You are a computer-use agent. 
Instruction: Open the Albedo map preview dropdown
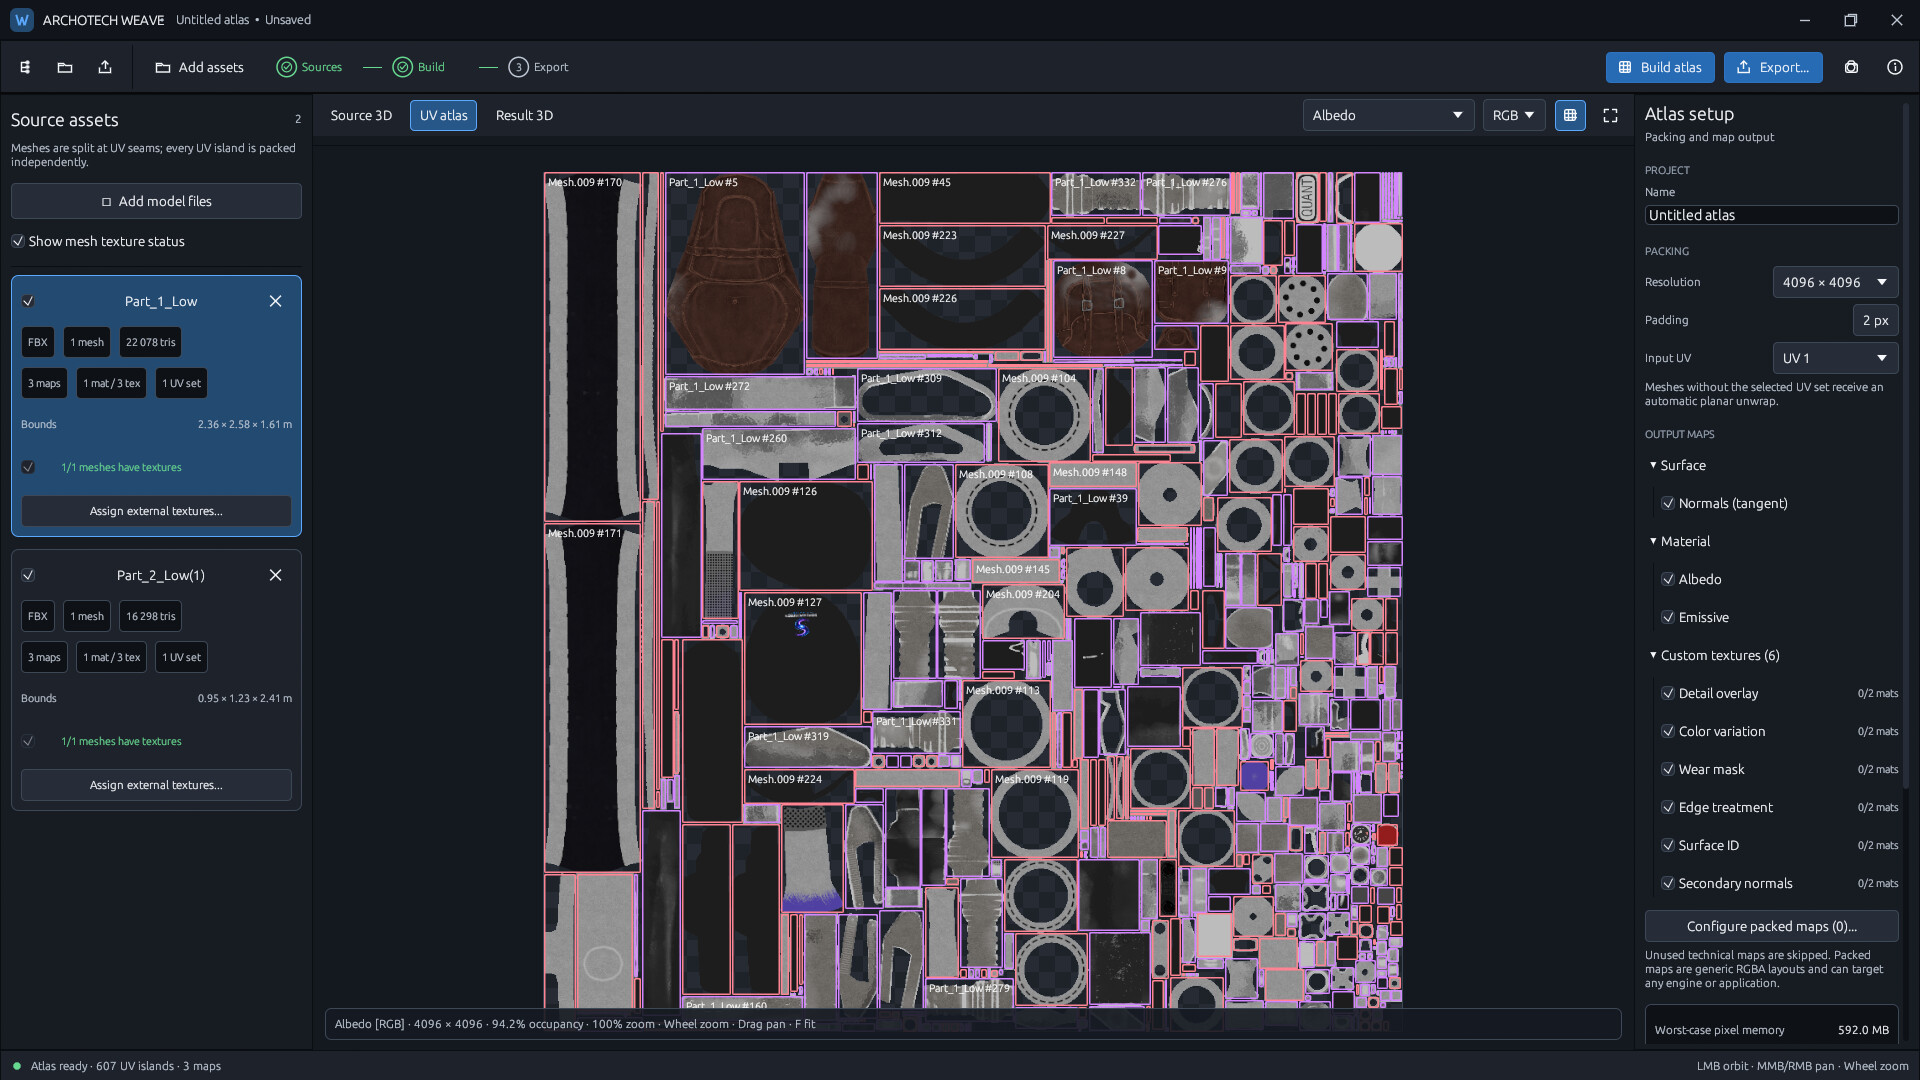coord(1388,115)
